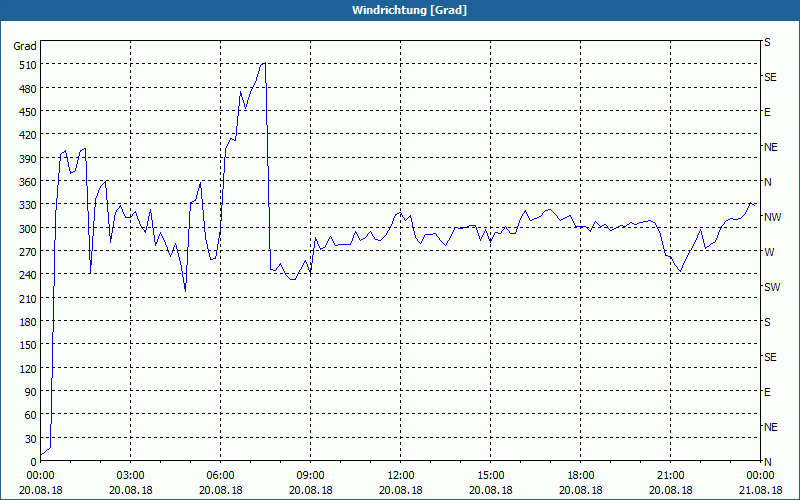Click the Windrichtung [Grad] chart title
Viewport: 800px width, 500px height.
click(409, 10)
